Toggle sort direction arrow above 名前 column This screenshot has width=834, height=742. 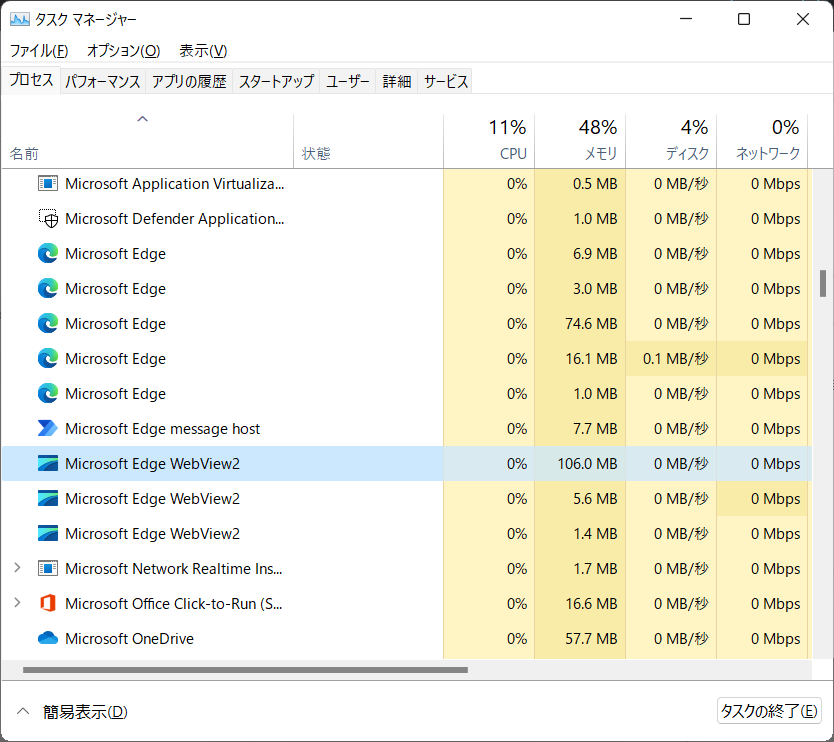[143, 119]
